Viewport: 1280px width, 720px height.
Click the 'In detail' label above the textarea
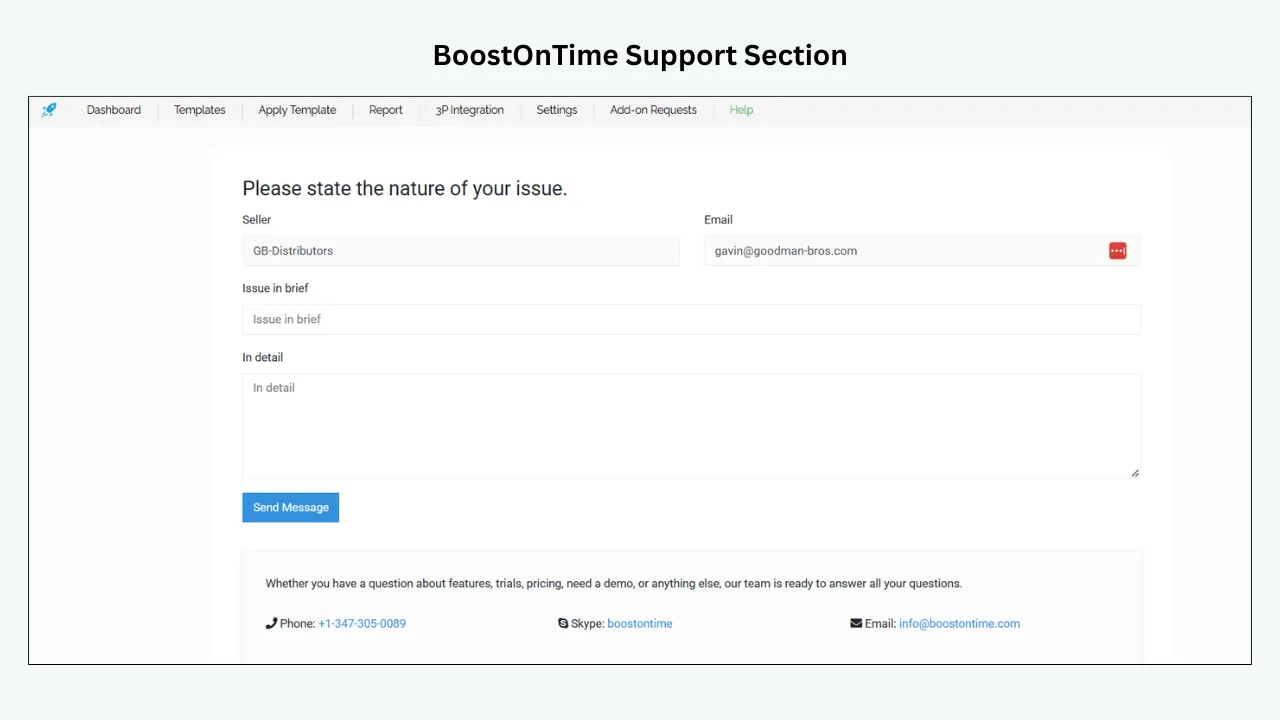pyautogui.click(x=263, y=358)
